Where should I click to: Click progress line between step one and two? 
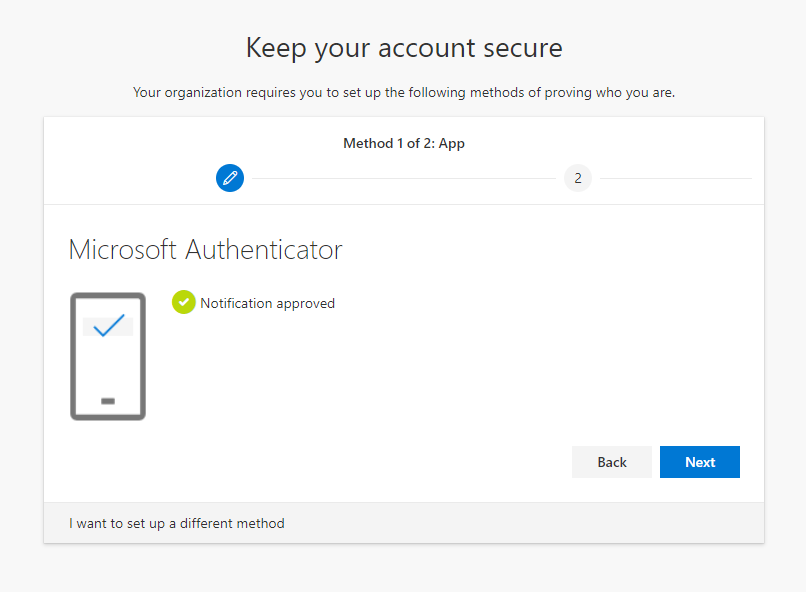404,178
